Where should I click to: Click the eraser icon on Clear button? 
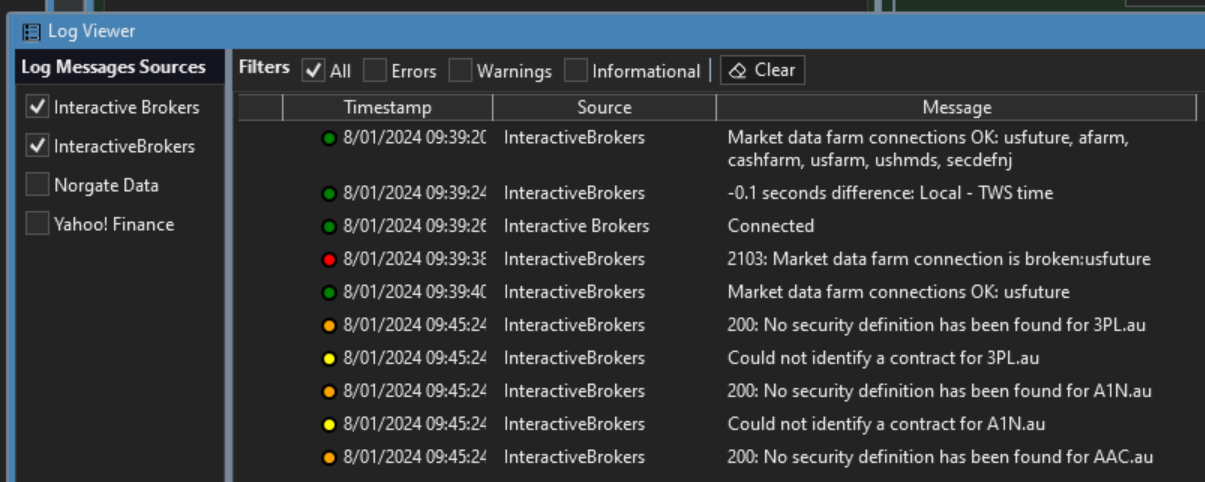[738, 70]
